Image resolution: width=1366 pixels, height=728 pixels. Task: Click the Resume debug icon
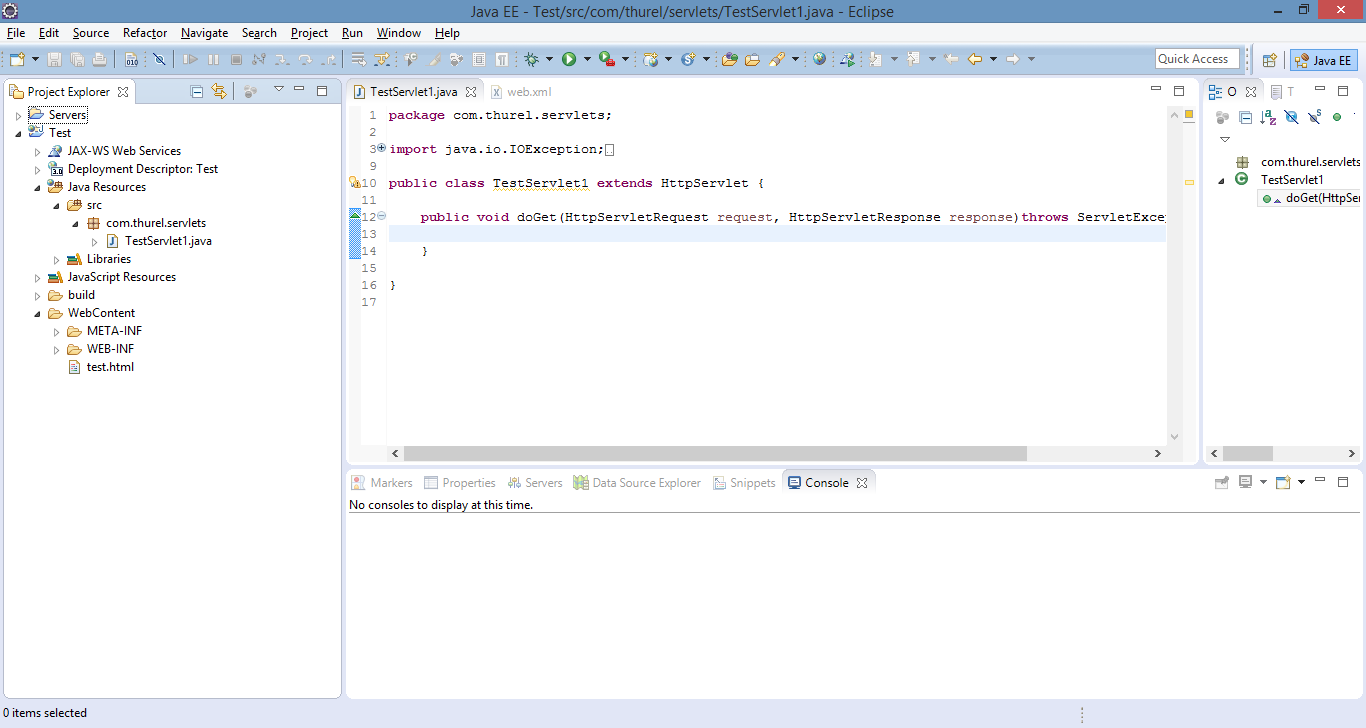(x=190, y=60)
